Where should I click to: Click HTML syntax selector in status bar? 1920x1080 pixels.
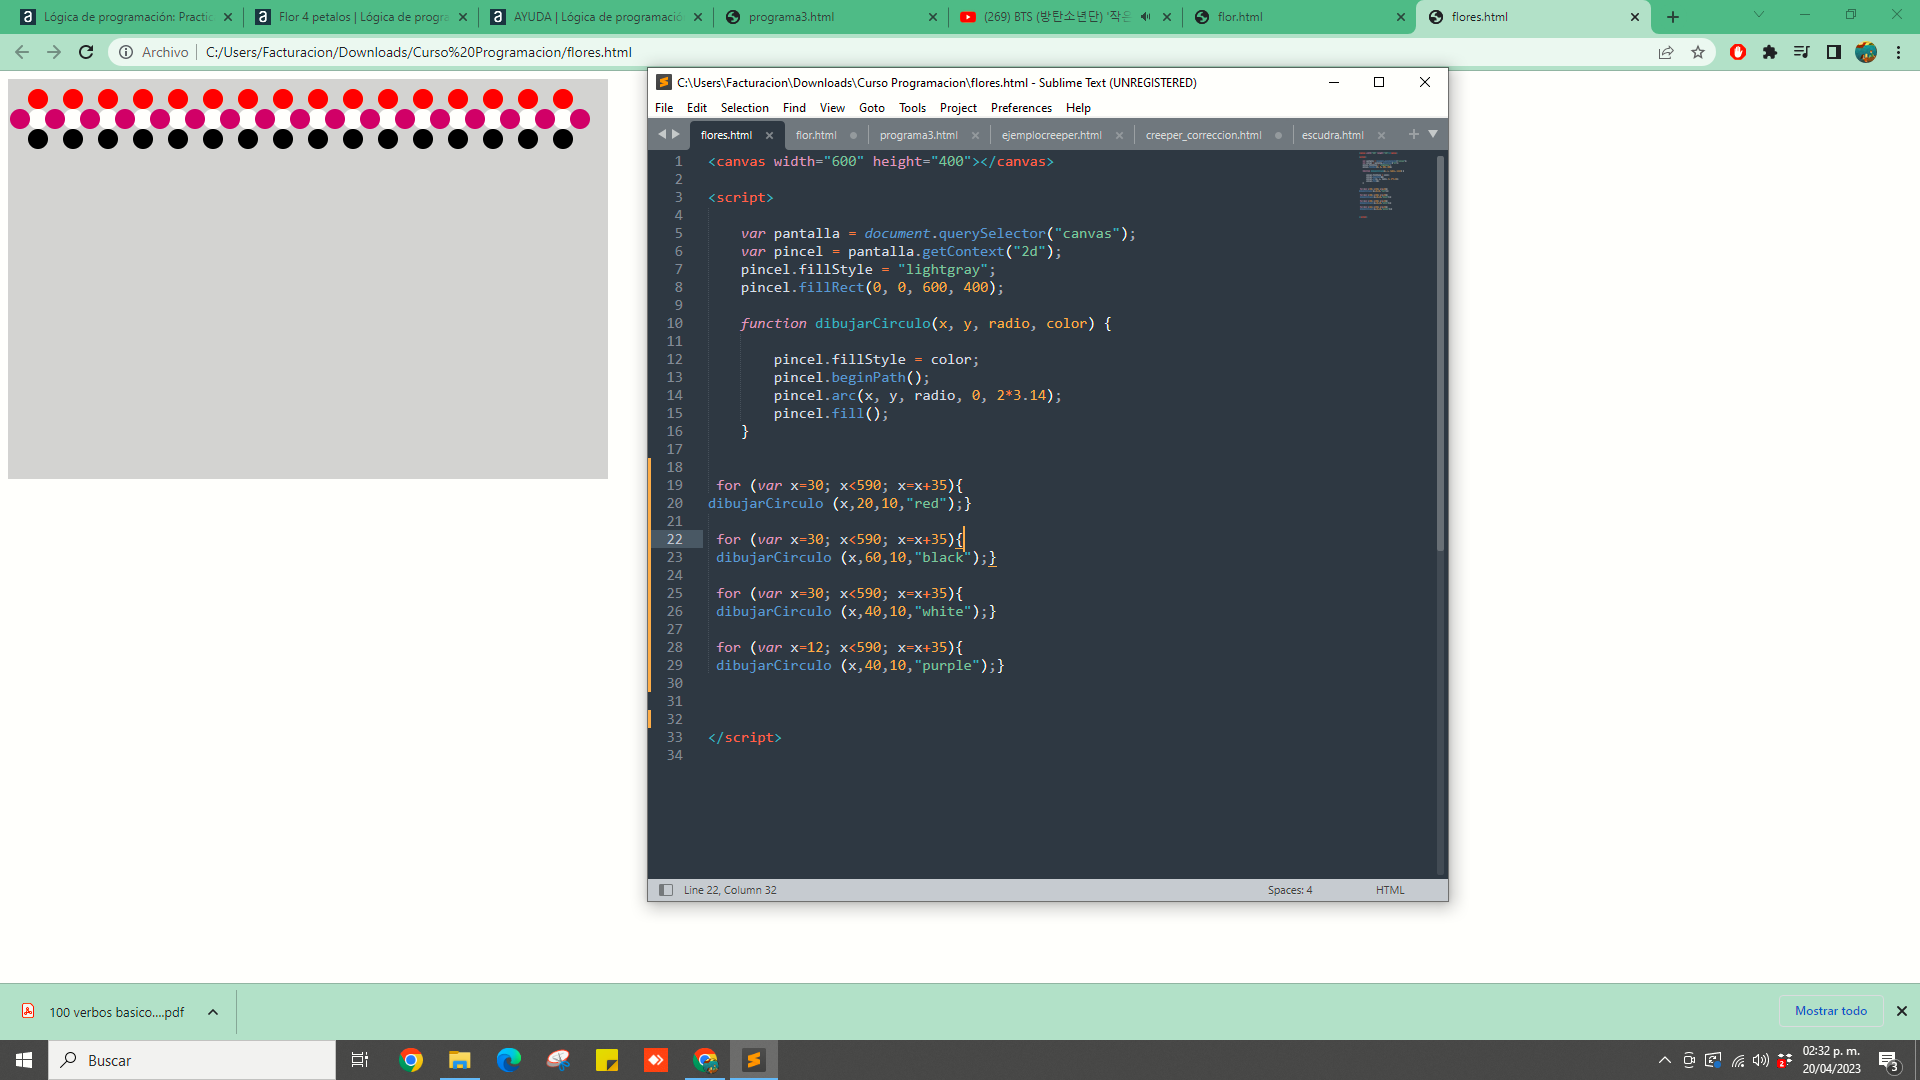[1390, 890]
